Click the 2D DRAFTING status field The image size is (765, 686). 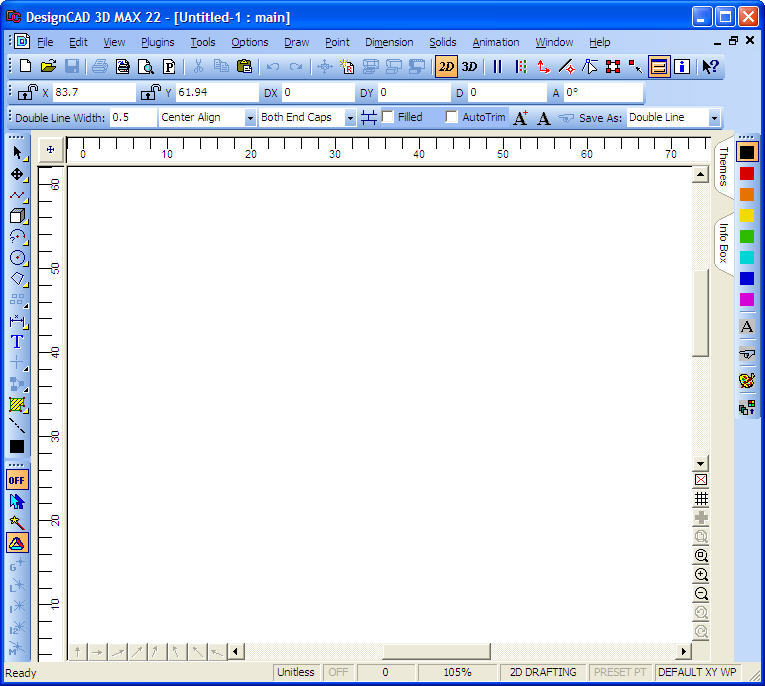click(543, 672)
